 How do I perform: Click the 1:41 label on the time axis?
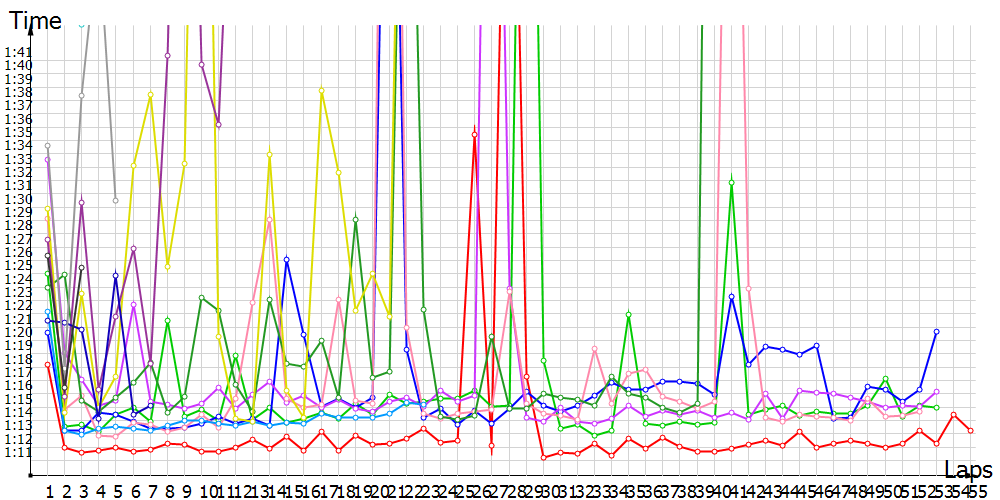[x=18, y=52]
